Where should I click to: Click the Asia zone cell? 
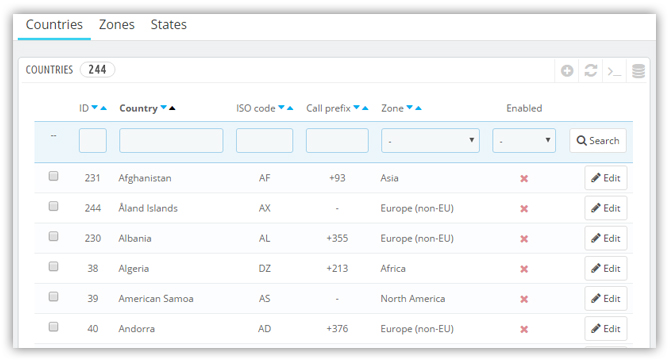click(389, 178)
